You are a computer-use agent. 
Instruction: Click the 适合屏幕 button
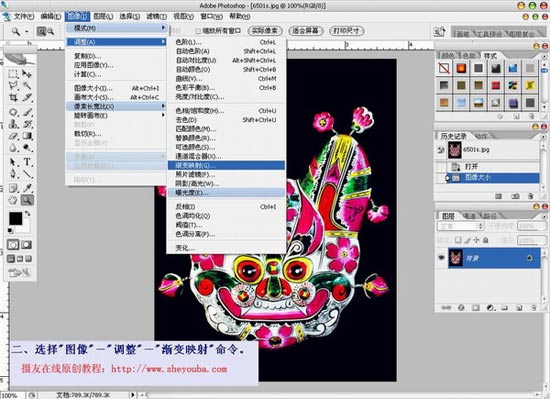[x=306, y=31]
